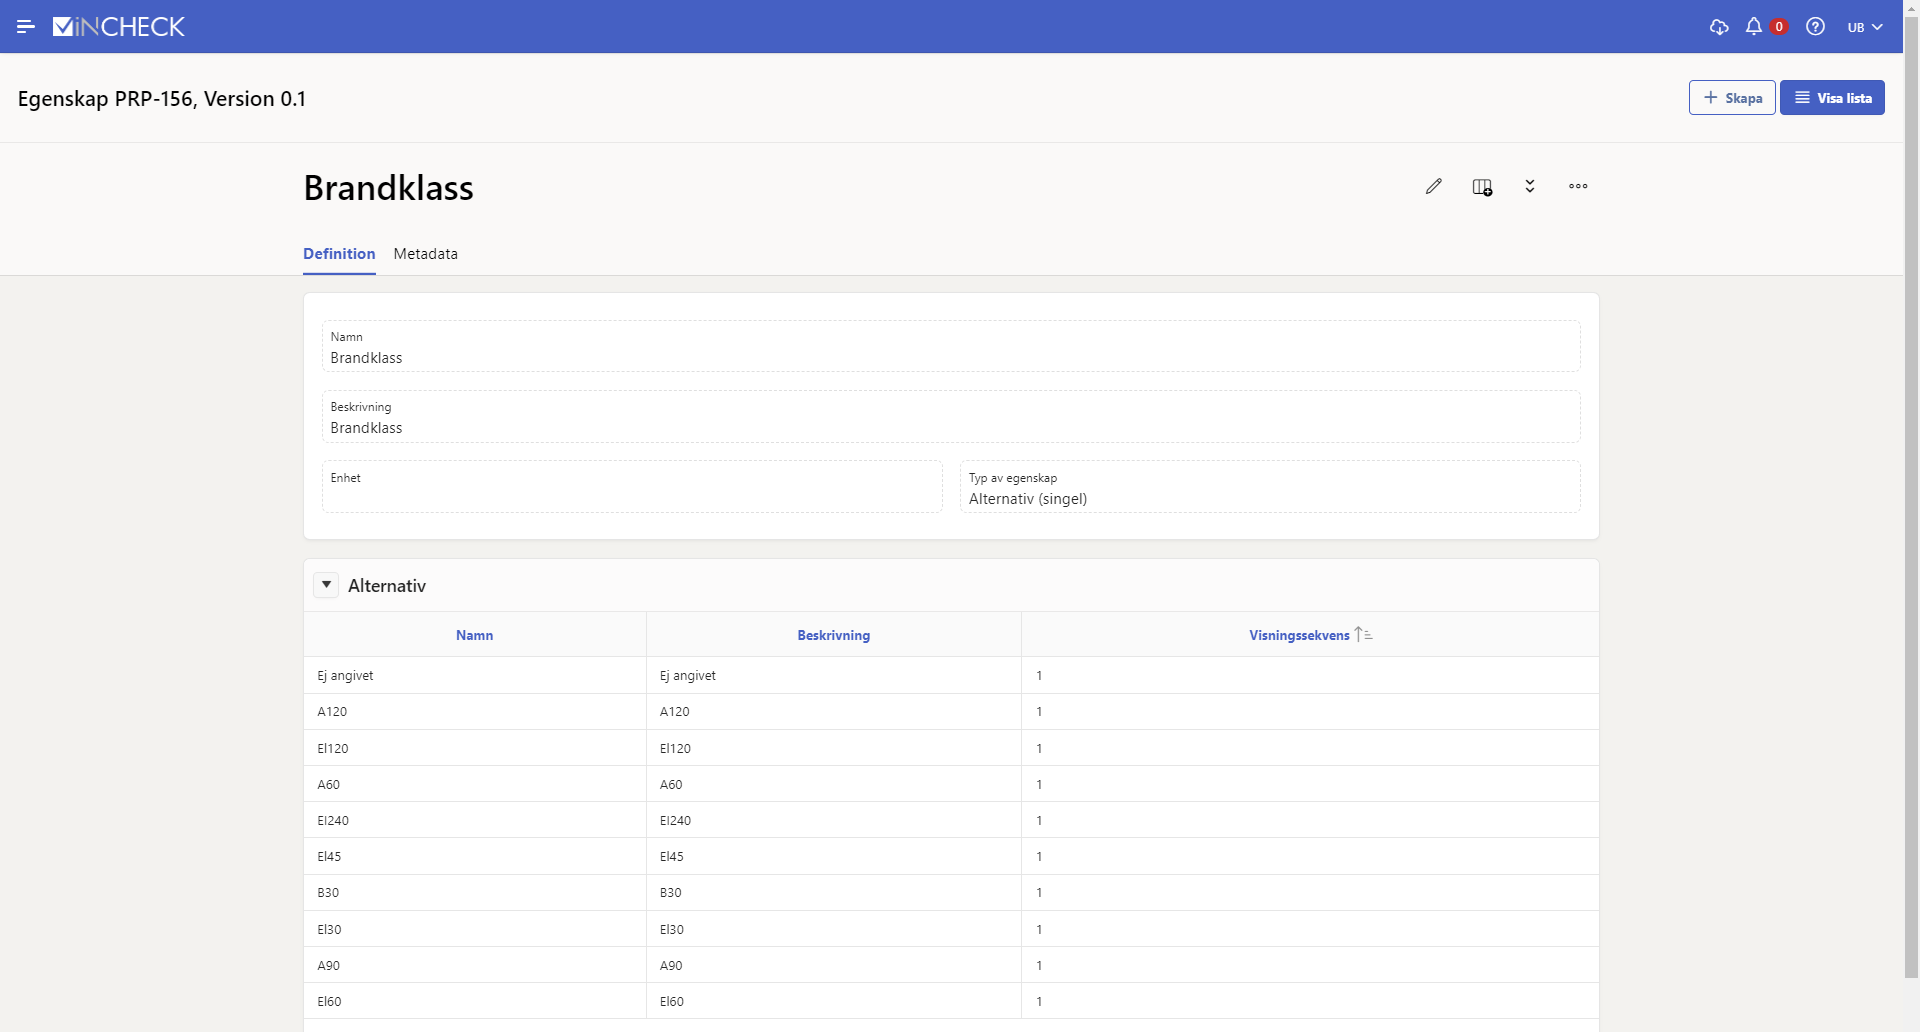The width and height of the screenshot is (1920, 1032).
Task: Click the cloud download icon
Action: pyautogui.click(x=1719, y=27)
